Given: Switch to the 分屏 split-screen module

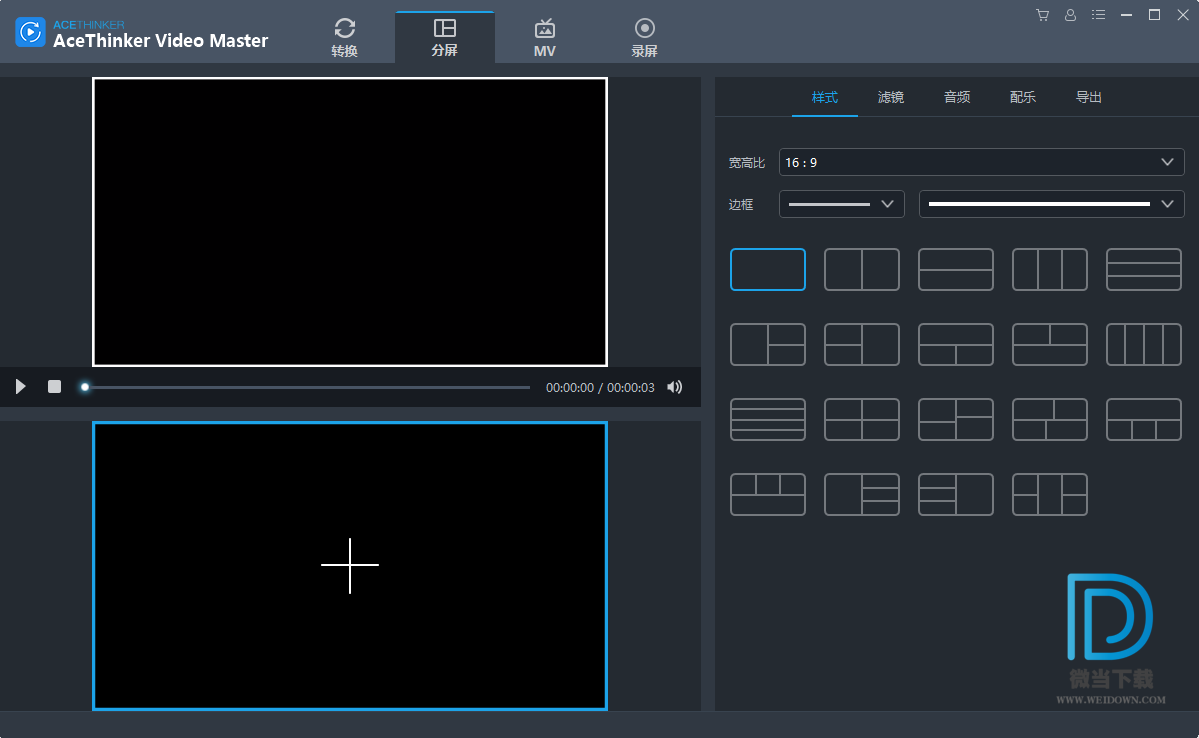Looking at the screenshot, I should click(444, 37).
